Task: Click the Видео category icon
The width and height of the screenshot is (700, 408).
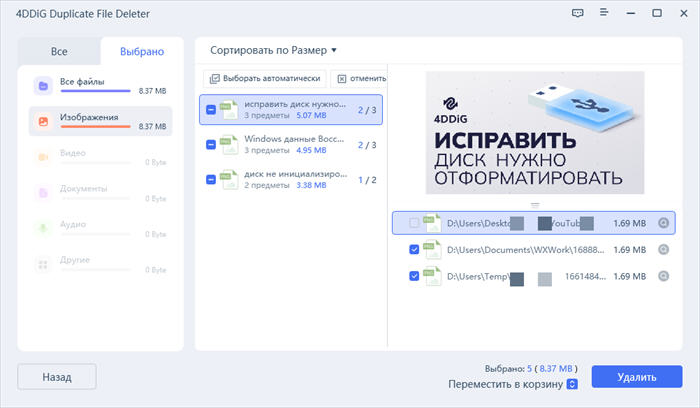Action: (x=43, y=157)
